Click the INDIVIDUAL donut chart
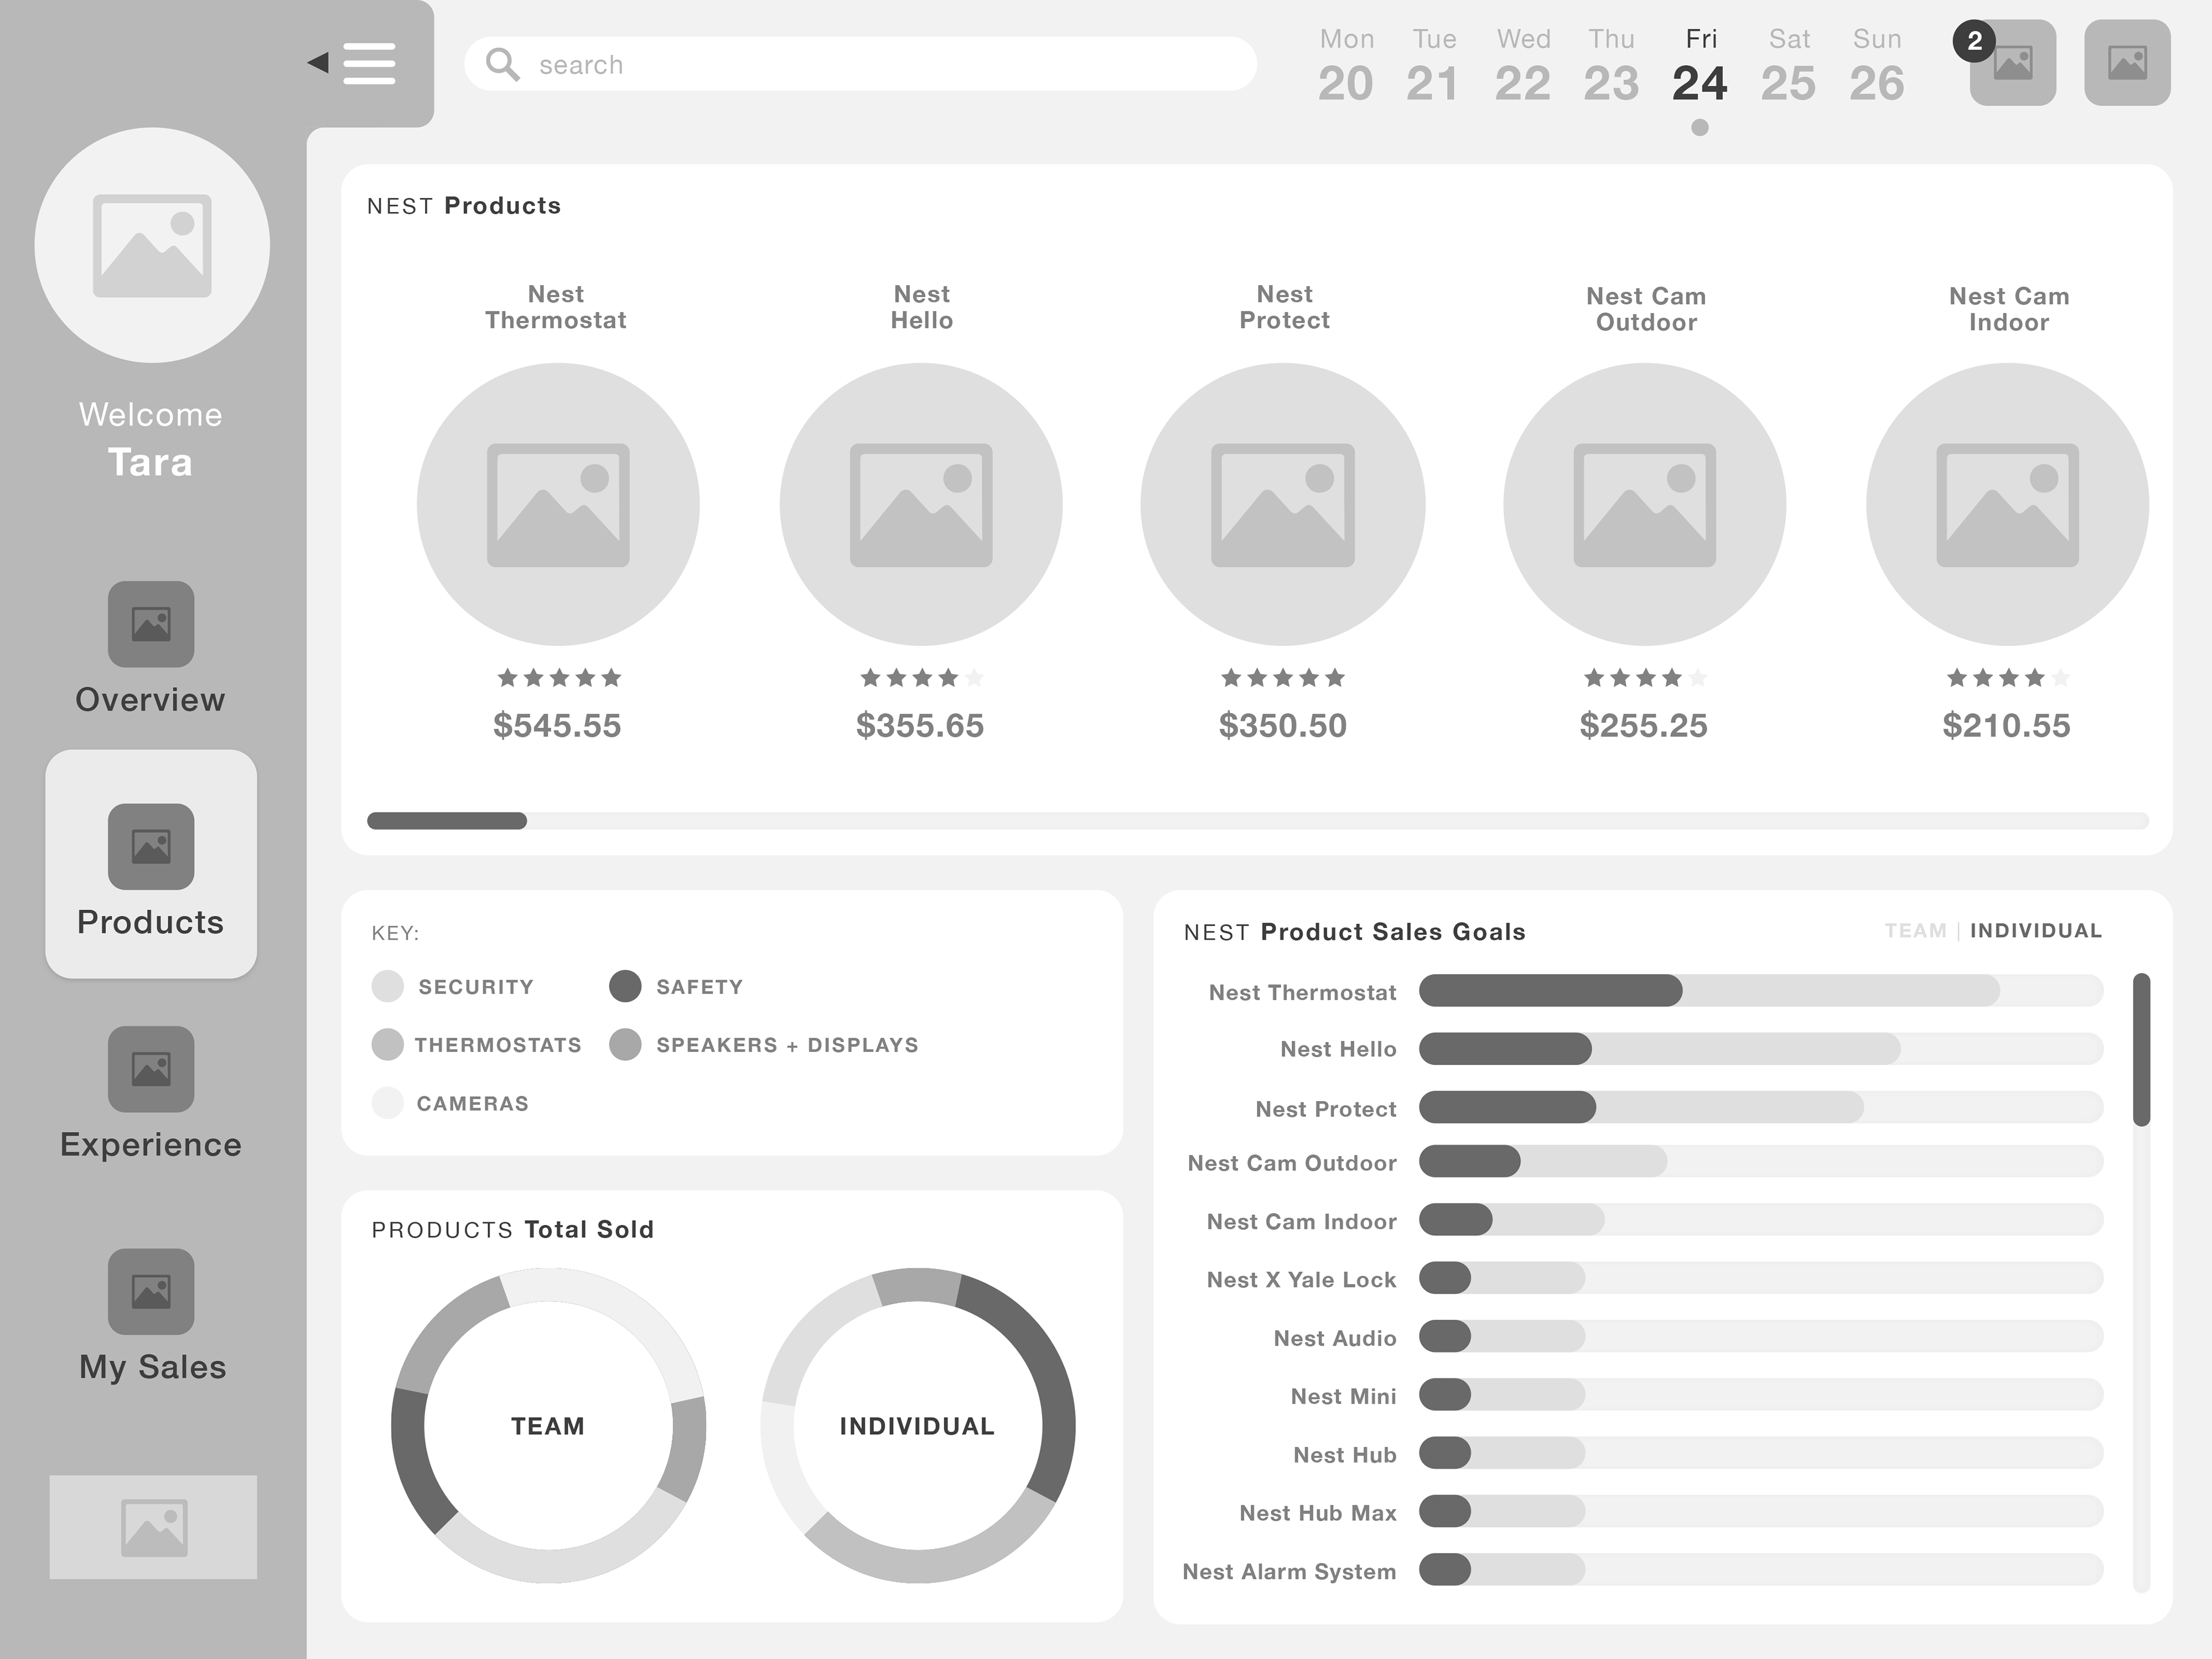This screenshot has height=1659, width=2212. tap(917, 1425)
